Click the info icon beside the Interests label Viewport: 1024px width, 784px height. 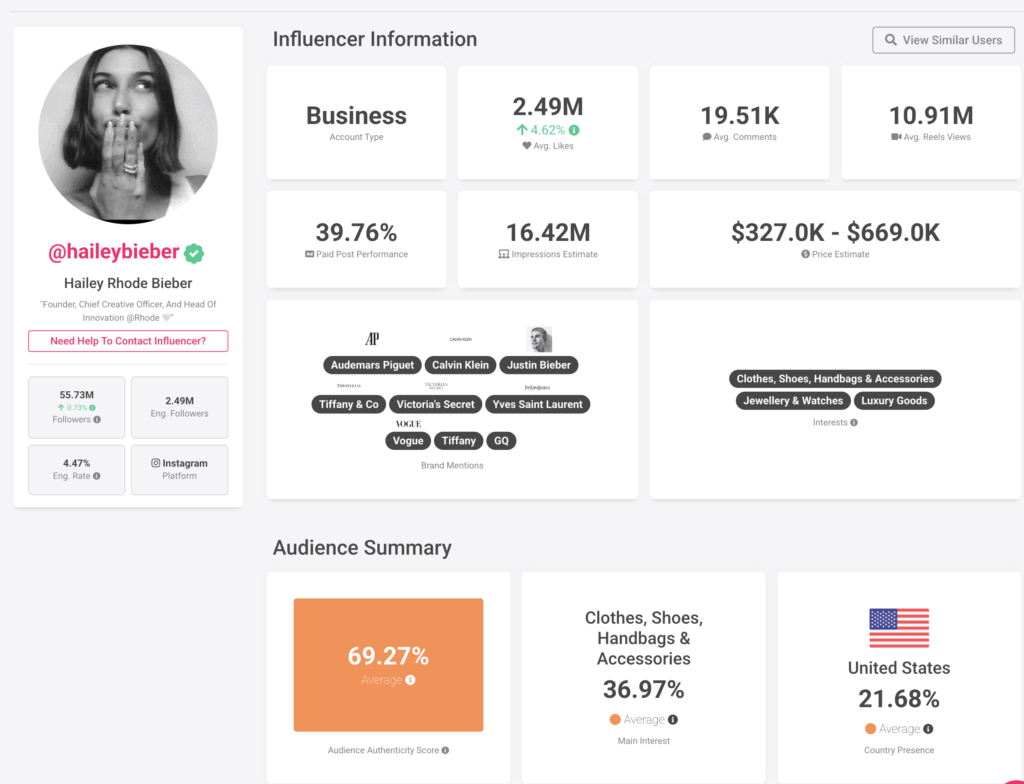pyautogui.click(x=852, y=422)
